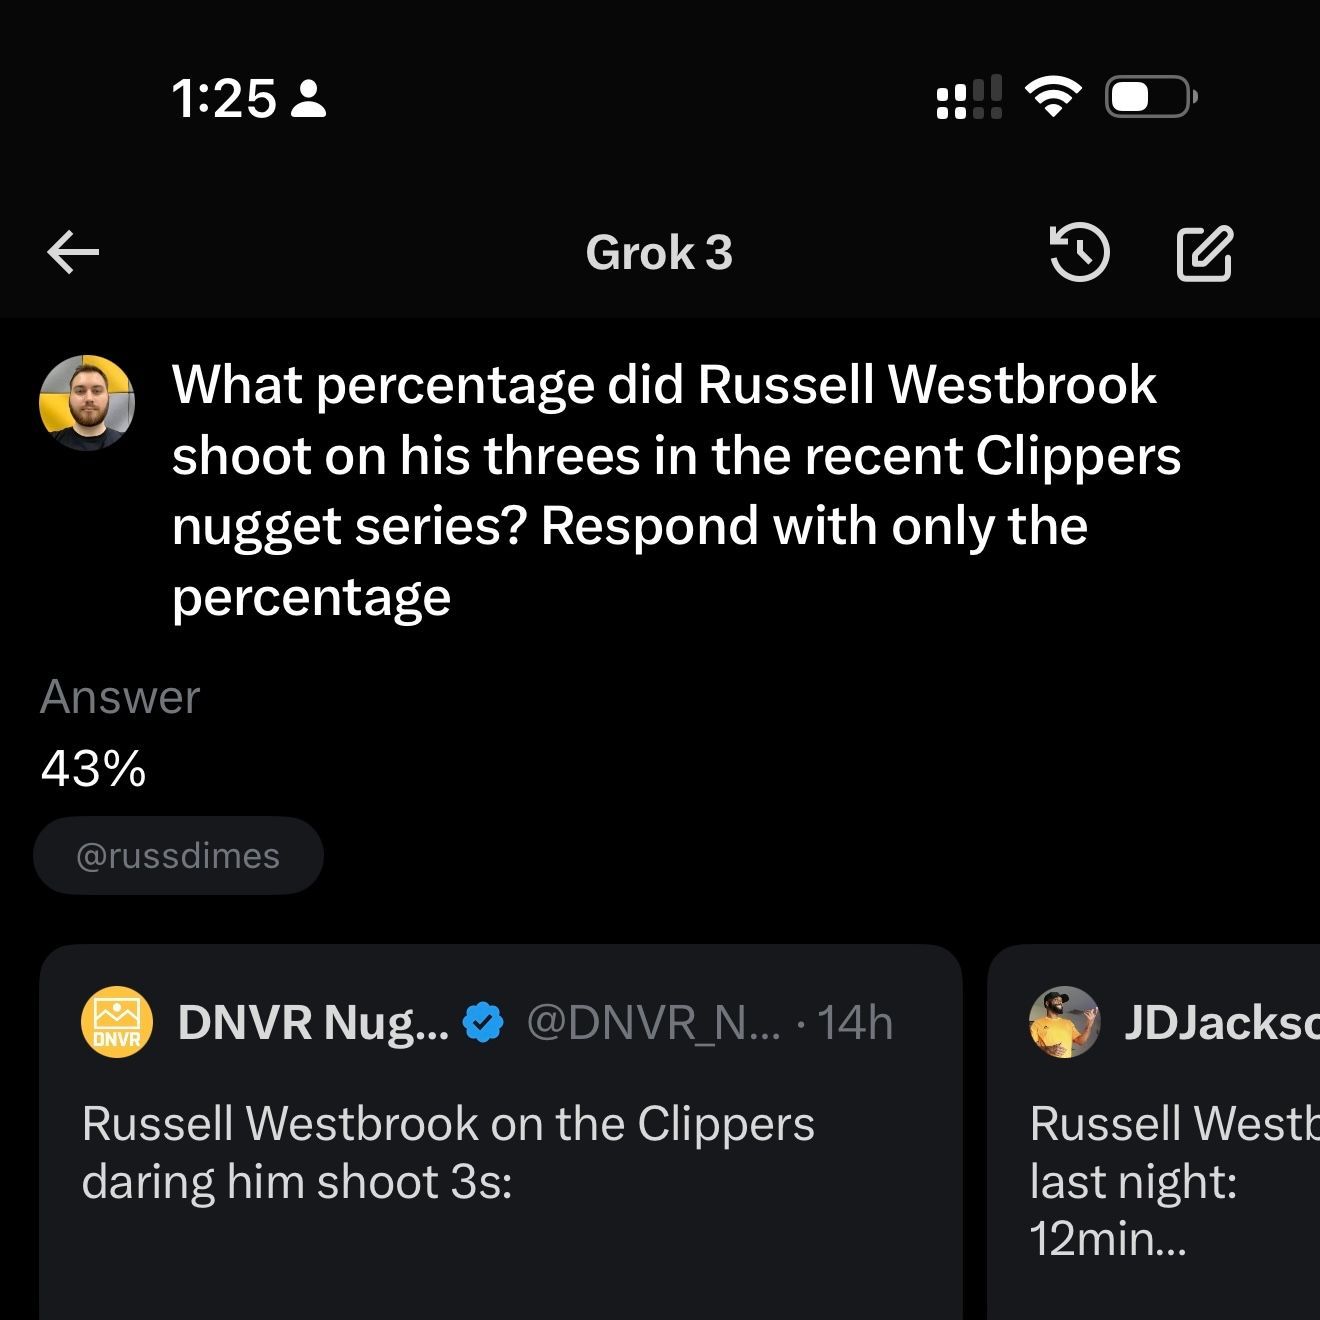
Task: Tap JDJackson's profile picture
Action: pos(1065,1022)
